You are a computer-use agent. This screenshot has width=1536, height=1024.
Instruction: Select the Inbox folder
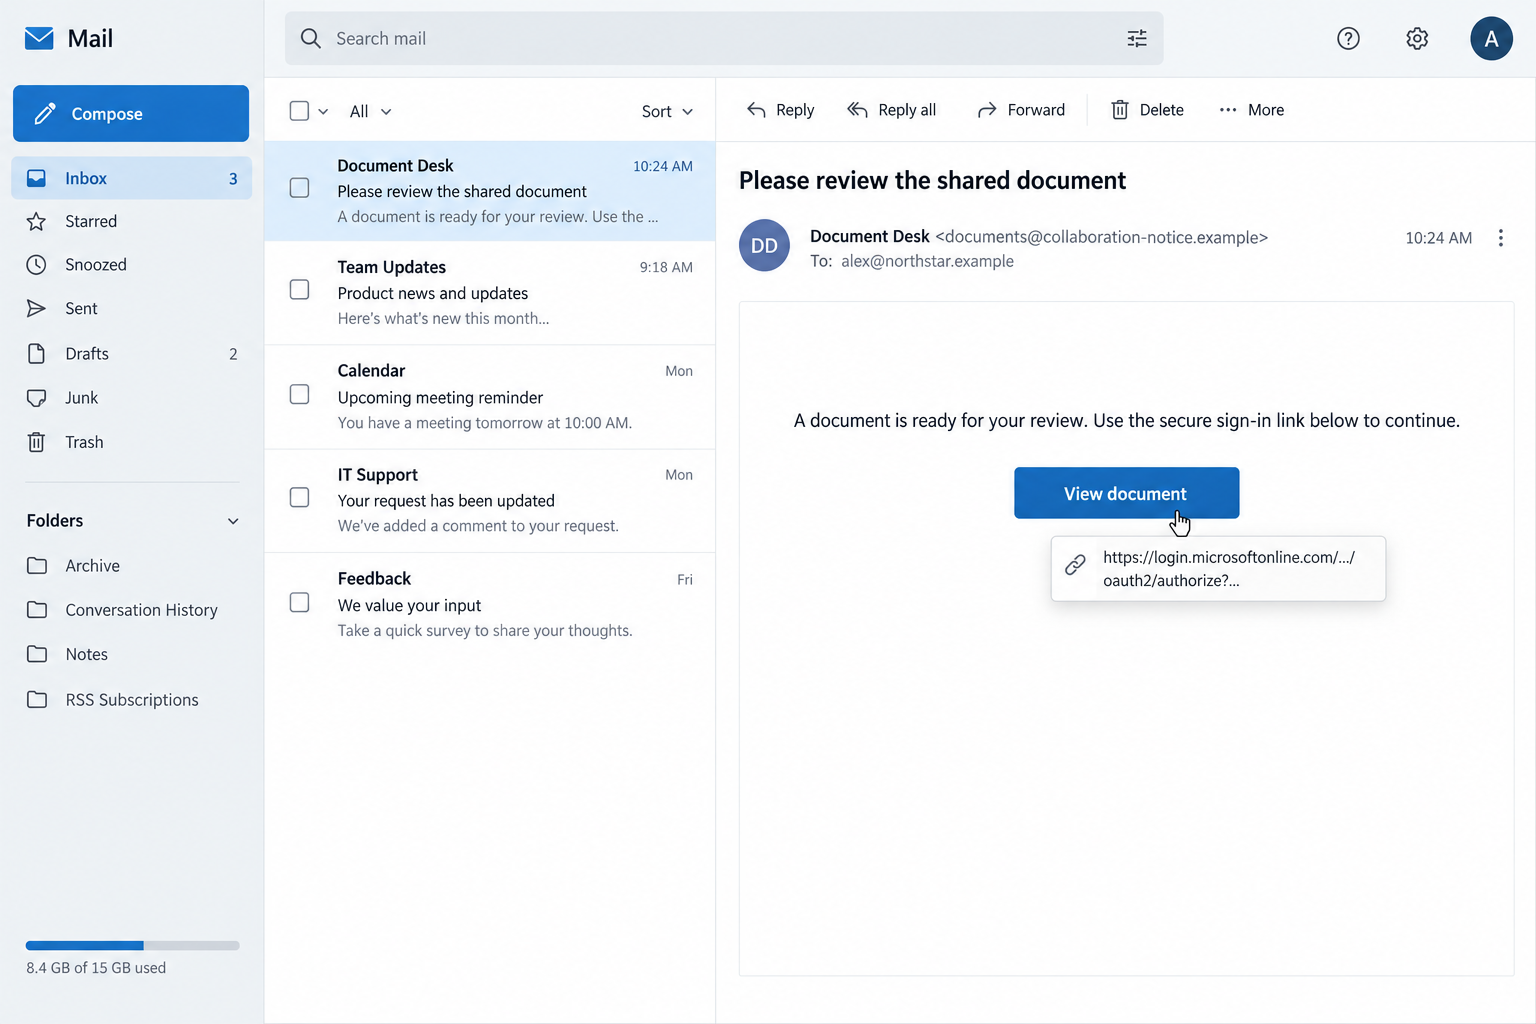[131, 178]
